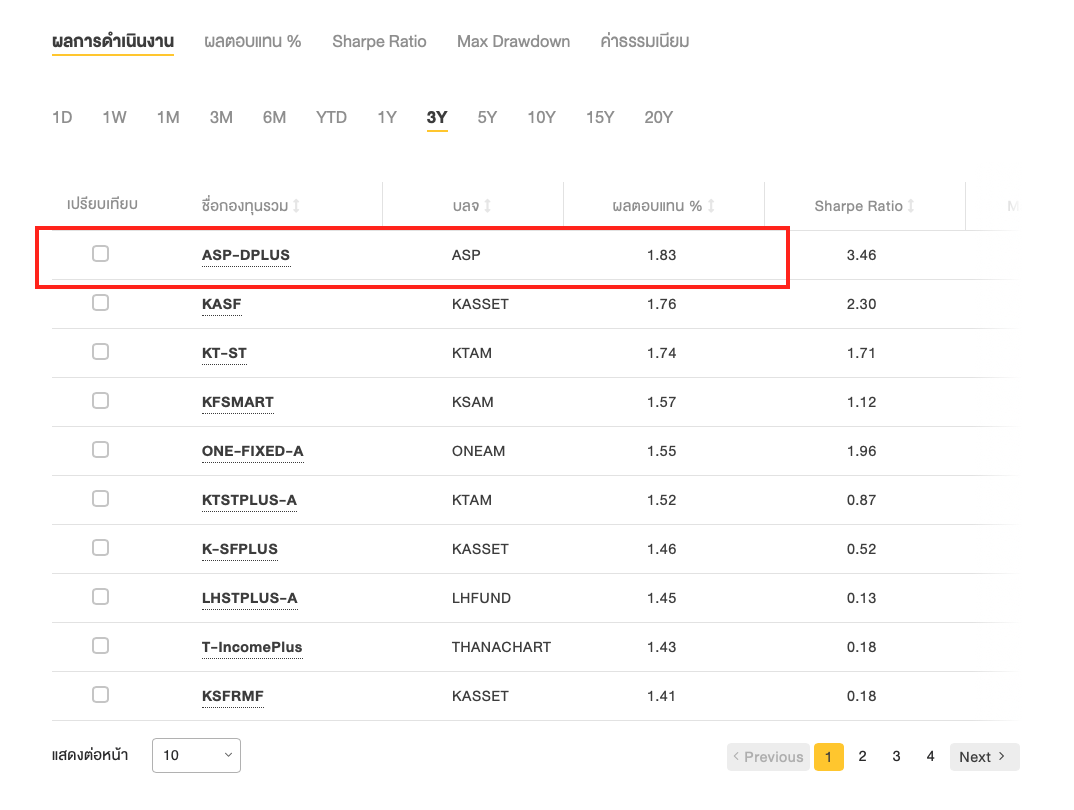This screenshot has width=1074, height=810.
Task: Open ASP-DPLUS fund link
Action: [246, 255]
